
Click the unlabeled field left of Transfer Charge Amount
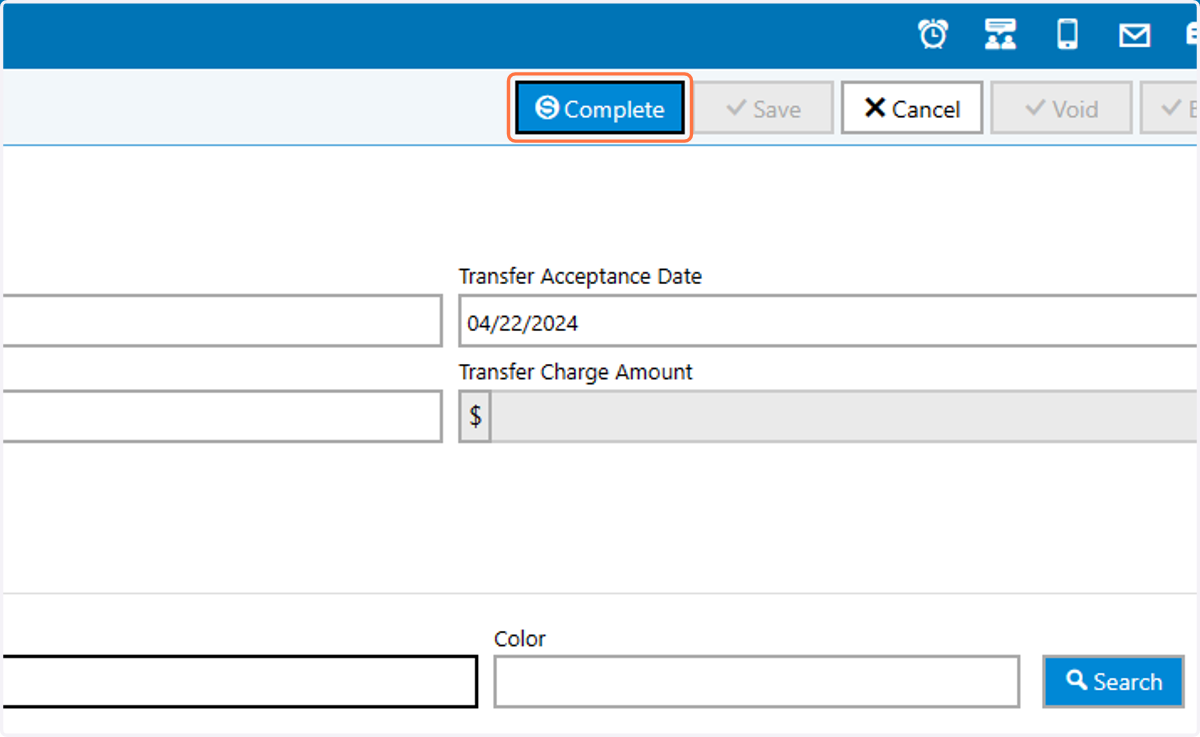[221, 416]
